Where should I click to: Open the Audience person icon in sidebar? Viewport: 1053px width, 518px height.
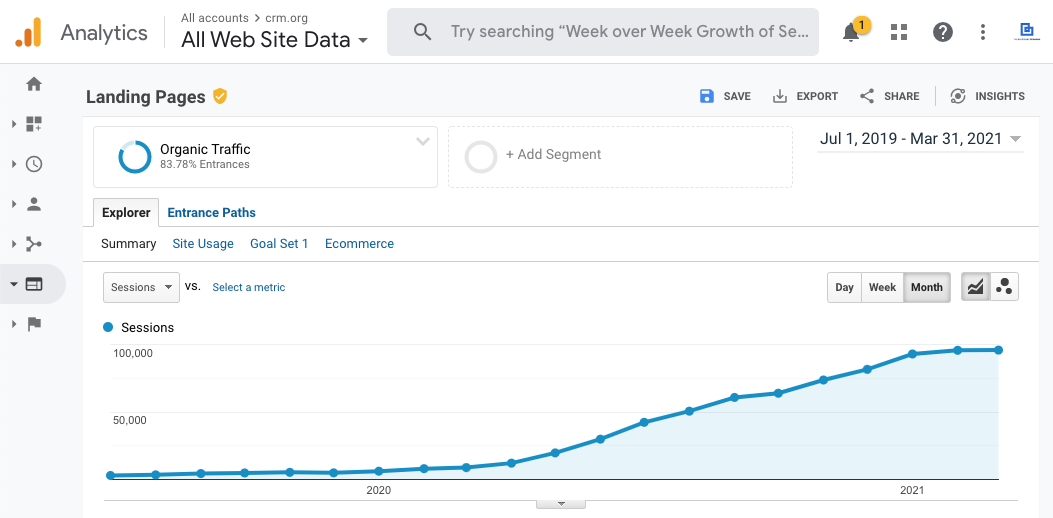(x=34, y=204)
